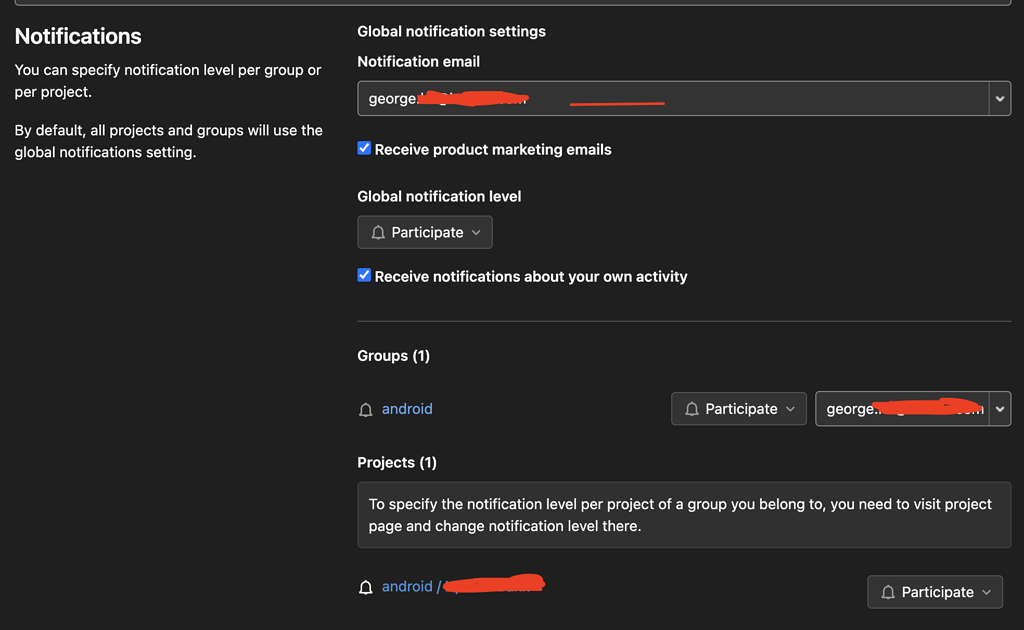The image size is (1024, 630).
Task: Expand the android group email arrow
Action: click(999, 409)
